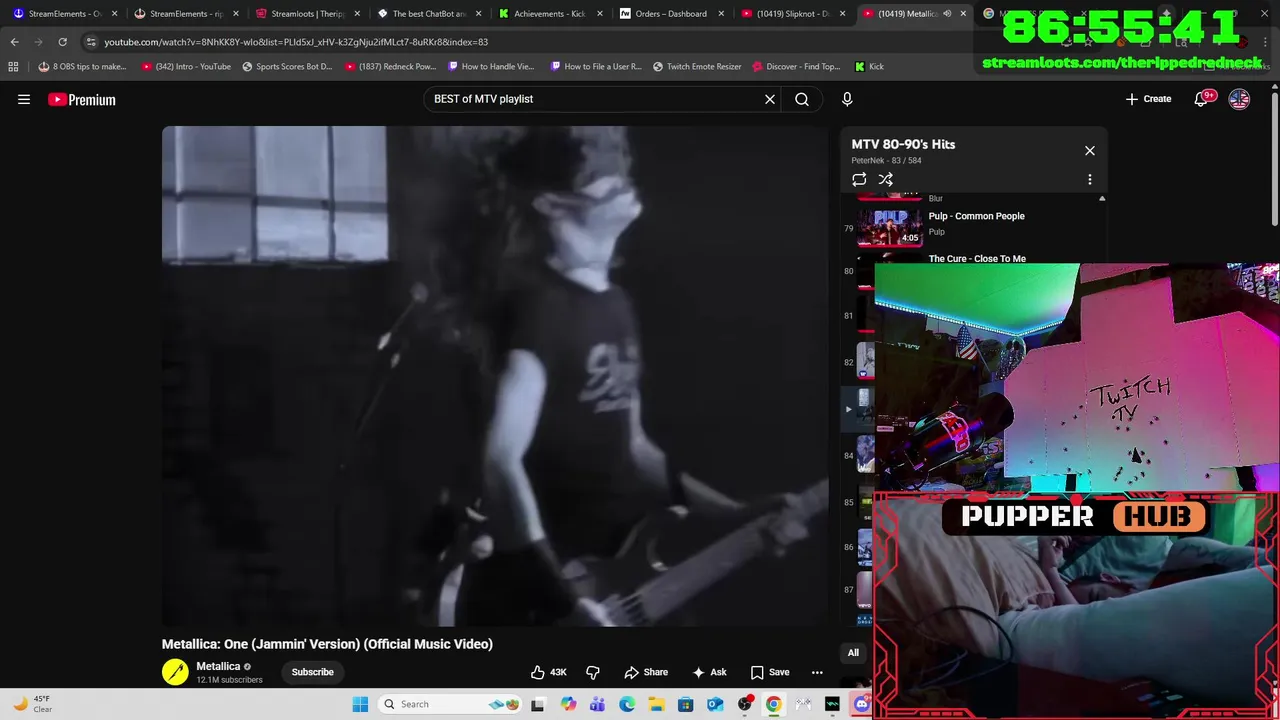Open Microsoft Teams taskbar icon
The width and height of the screenshot is (1280, 720).
pyautogui.click(x=597, y=704)
